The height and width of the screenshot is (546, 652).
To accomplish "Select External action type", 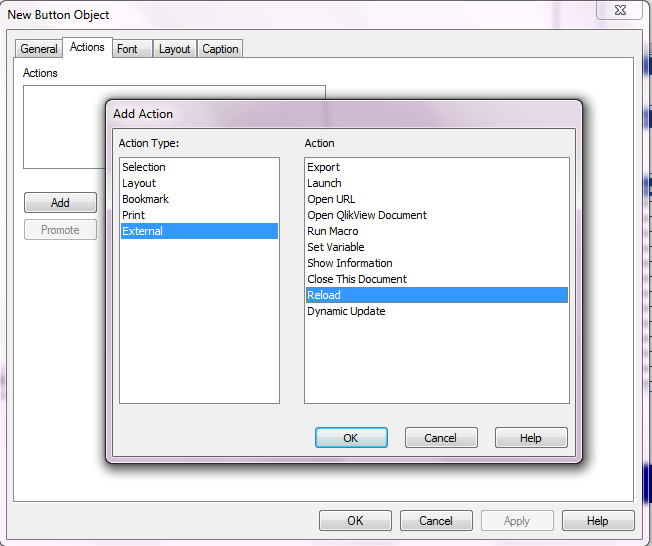I will point(199,231).
